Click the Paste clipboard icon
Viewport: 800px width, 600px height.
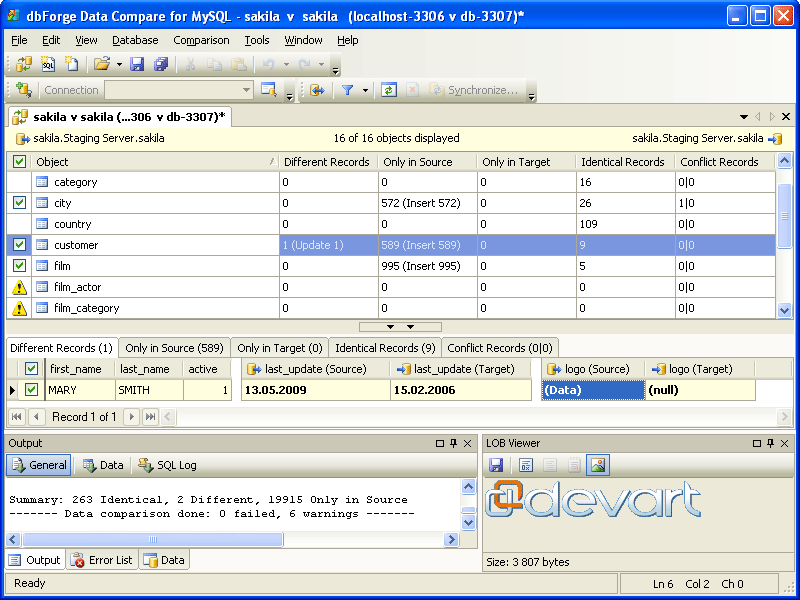(x=238, y=64)
